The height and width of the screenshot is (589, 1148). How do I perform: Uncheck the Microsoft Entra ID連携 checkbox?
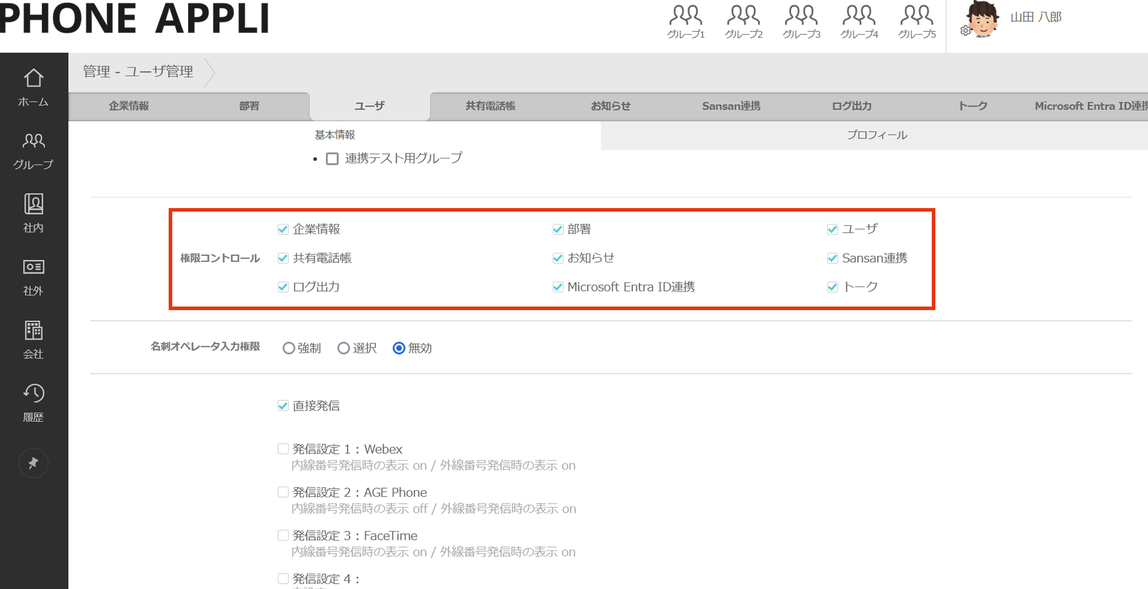[558, 287]
